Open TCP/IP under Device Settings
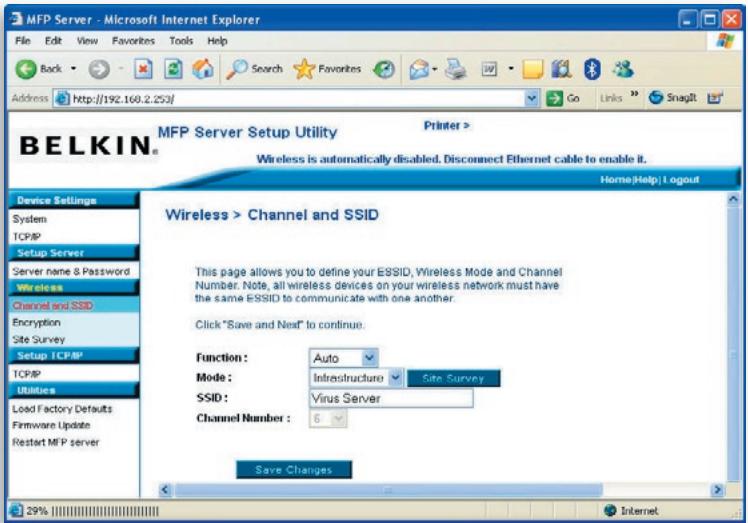Screen dimensions: 748x523 point(27,237)
